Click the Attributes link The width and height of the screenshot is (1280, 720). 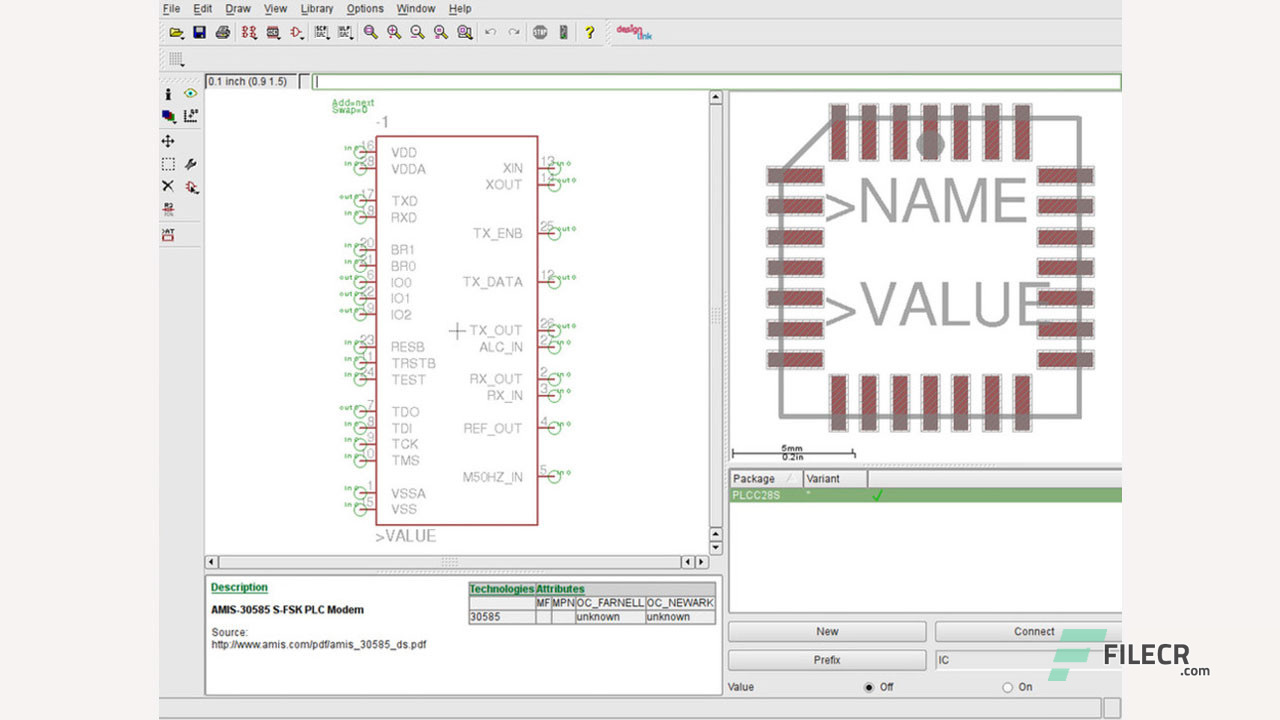pos(560,589)
